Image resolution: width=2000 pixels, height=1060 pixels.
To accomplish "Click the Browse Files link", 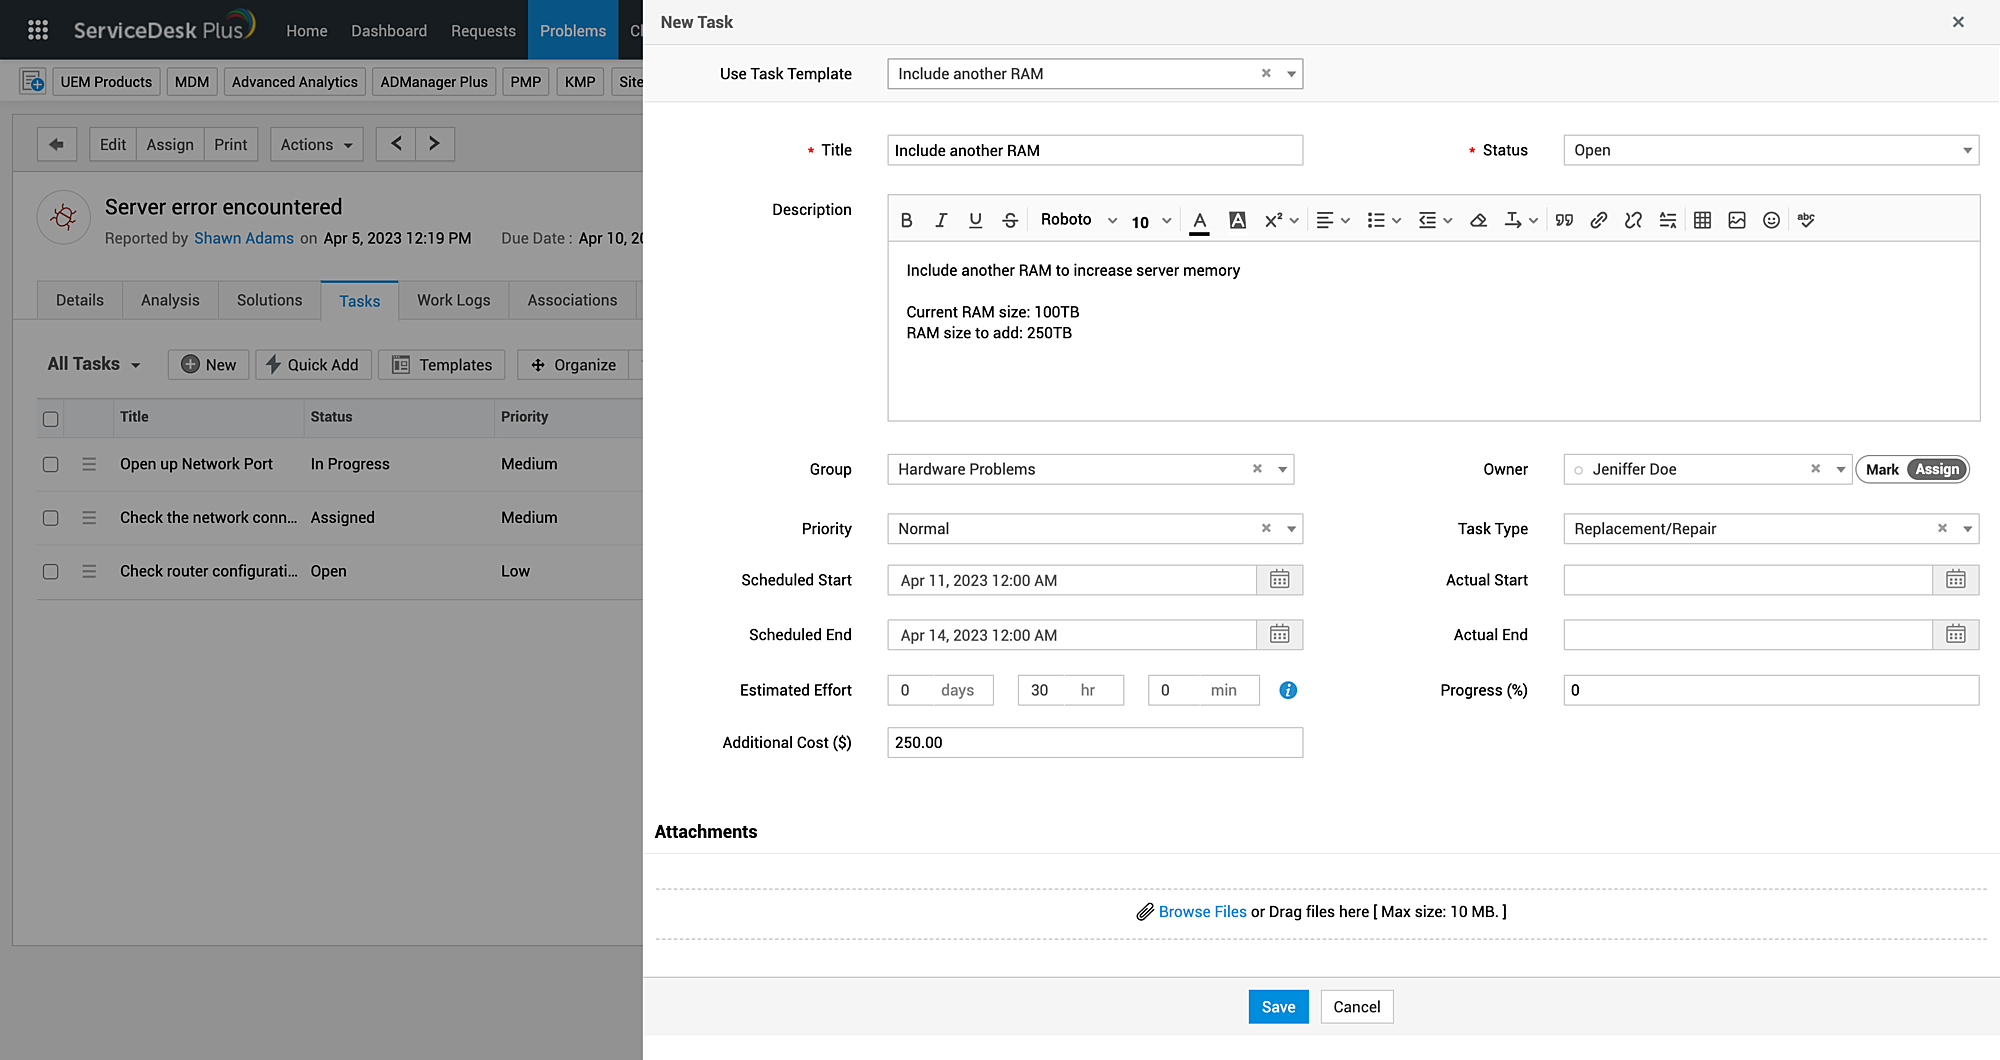I will click(1202, 912).
